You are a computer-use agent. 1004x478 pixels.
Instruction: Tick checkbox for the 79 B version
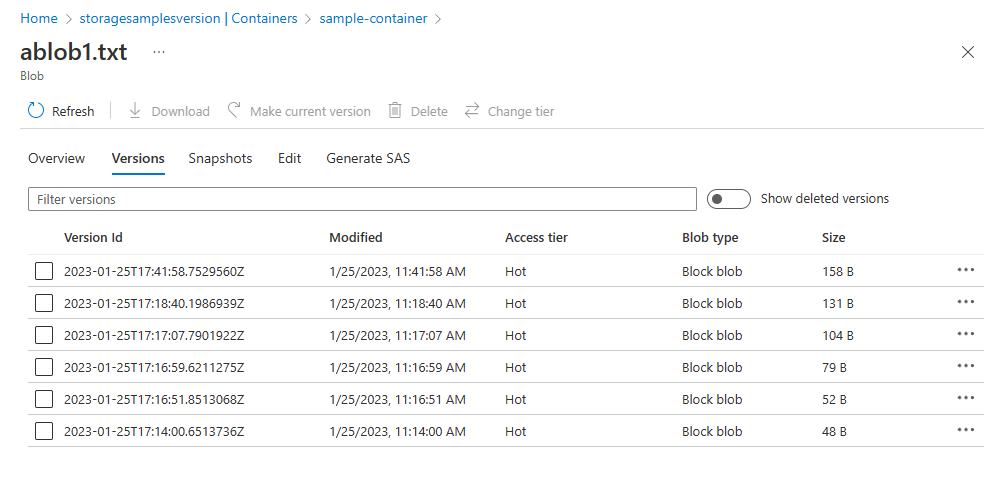tap(43, 367)
